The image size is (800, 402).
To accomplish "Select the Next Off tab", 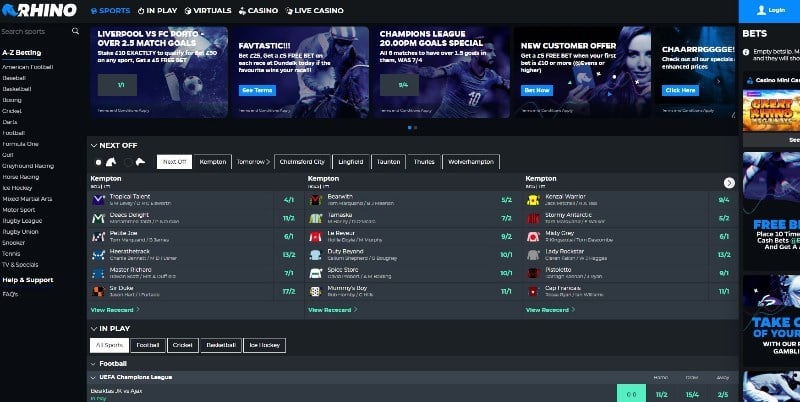I will coord(174,162).
